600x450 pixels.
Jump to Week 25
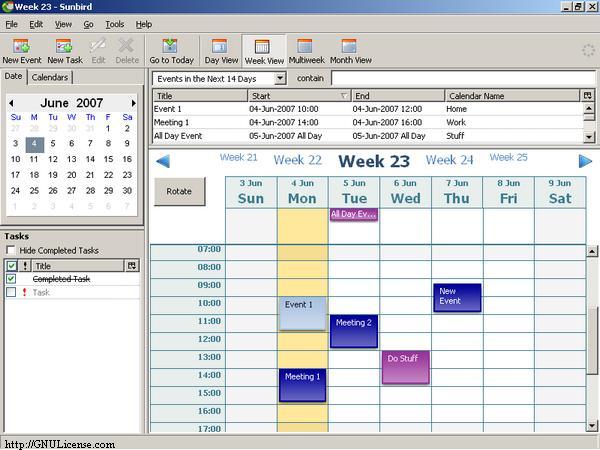509,157
